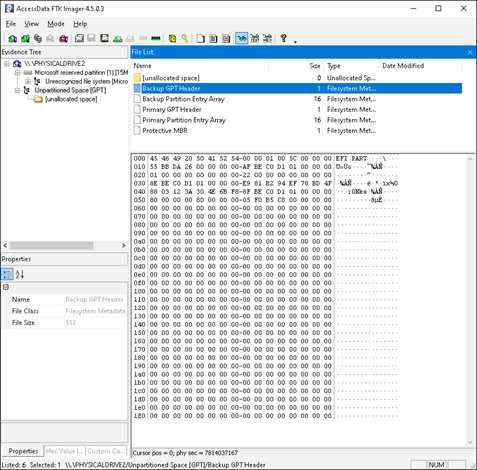
Task: Click the Export File Hash List icon
Action: (213, 39)
